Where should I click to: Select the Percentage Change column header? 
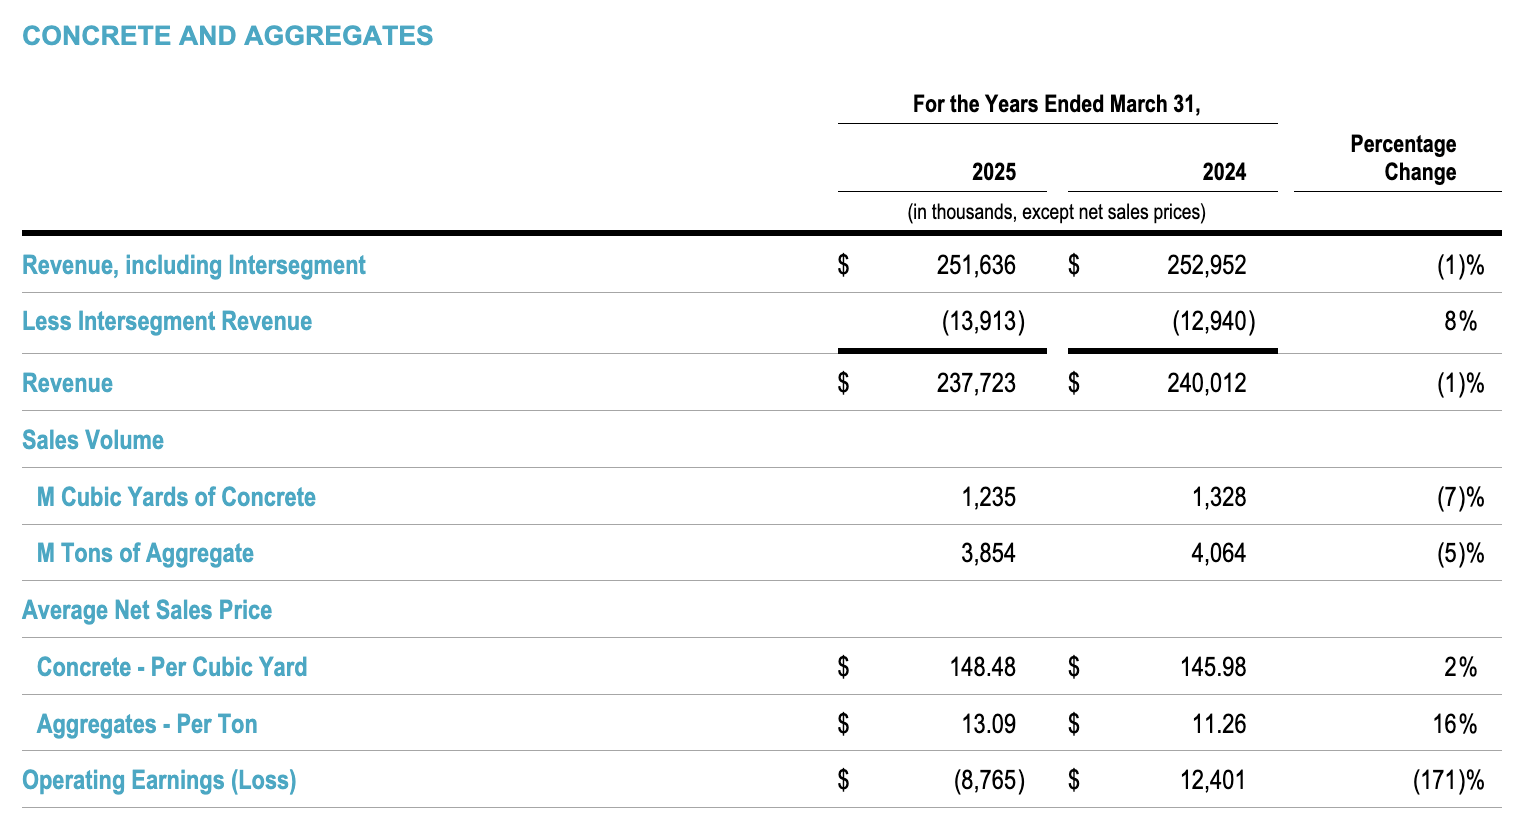tap(1403, 157)
